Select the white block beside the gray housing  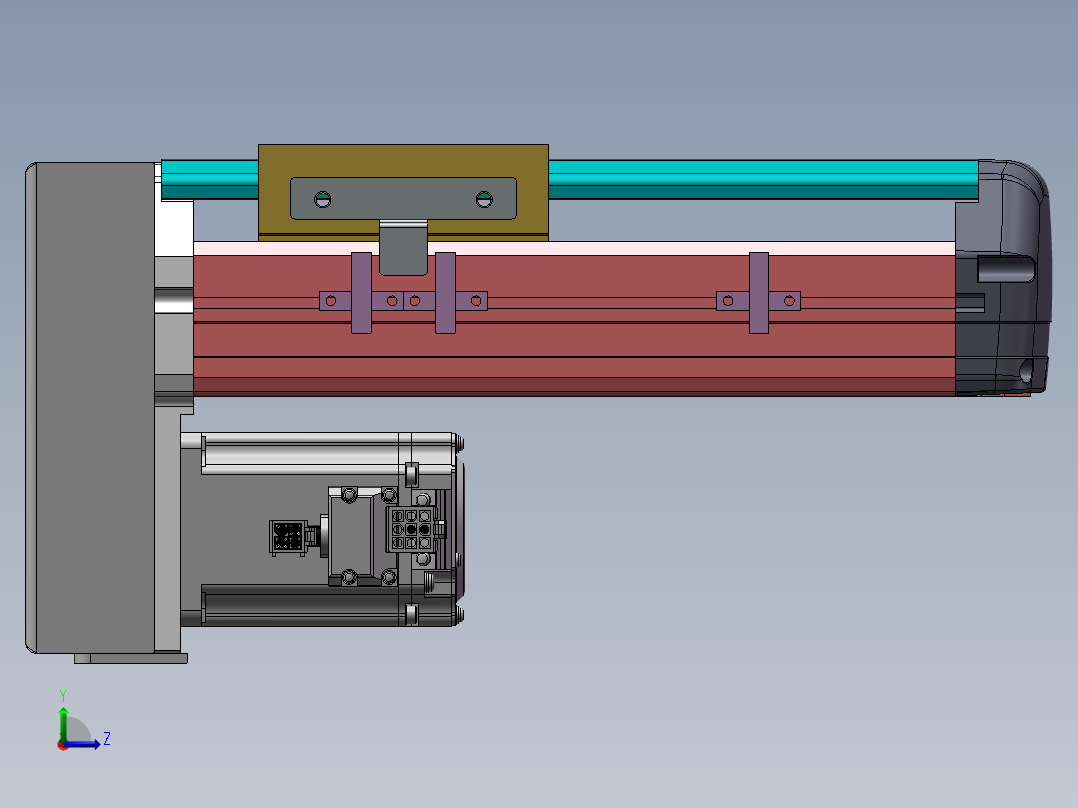[x=174, y=229]
